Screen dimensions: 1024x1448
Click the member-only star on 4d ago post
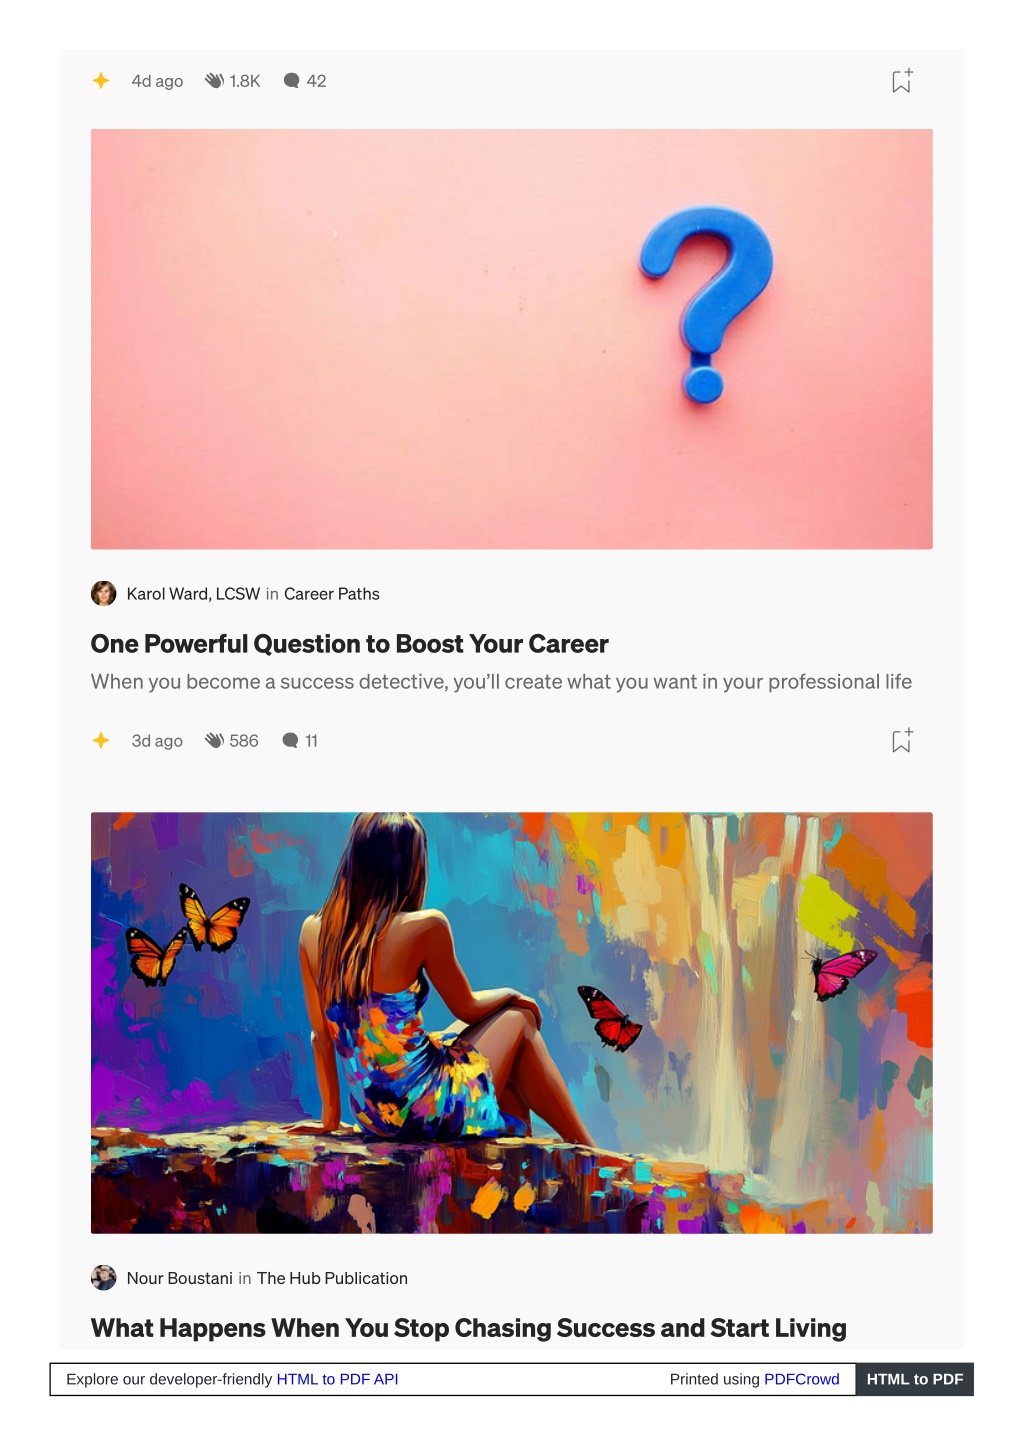click(101, 81)
